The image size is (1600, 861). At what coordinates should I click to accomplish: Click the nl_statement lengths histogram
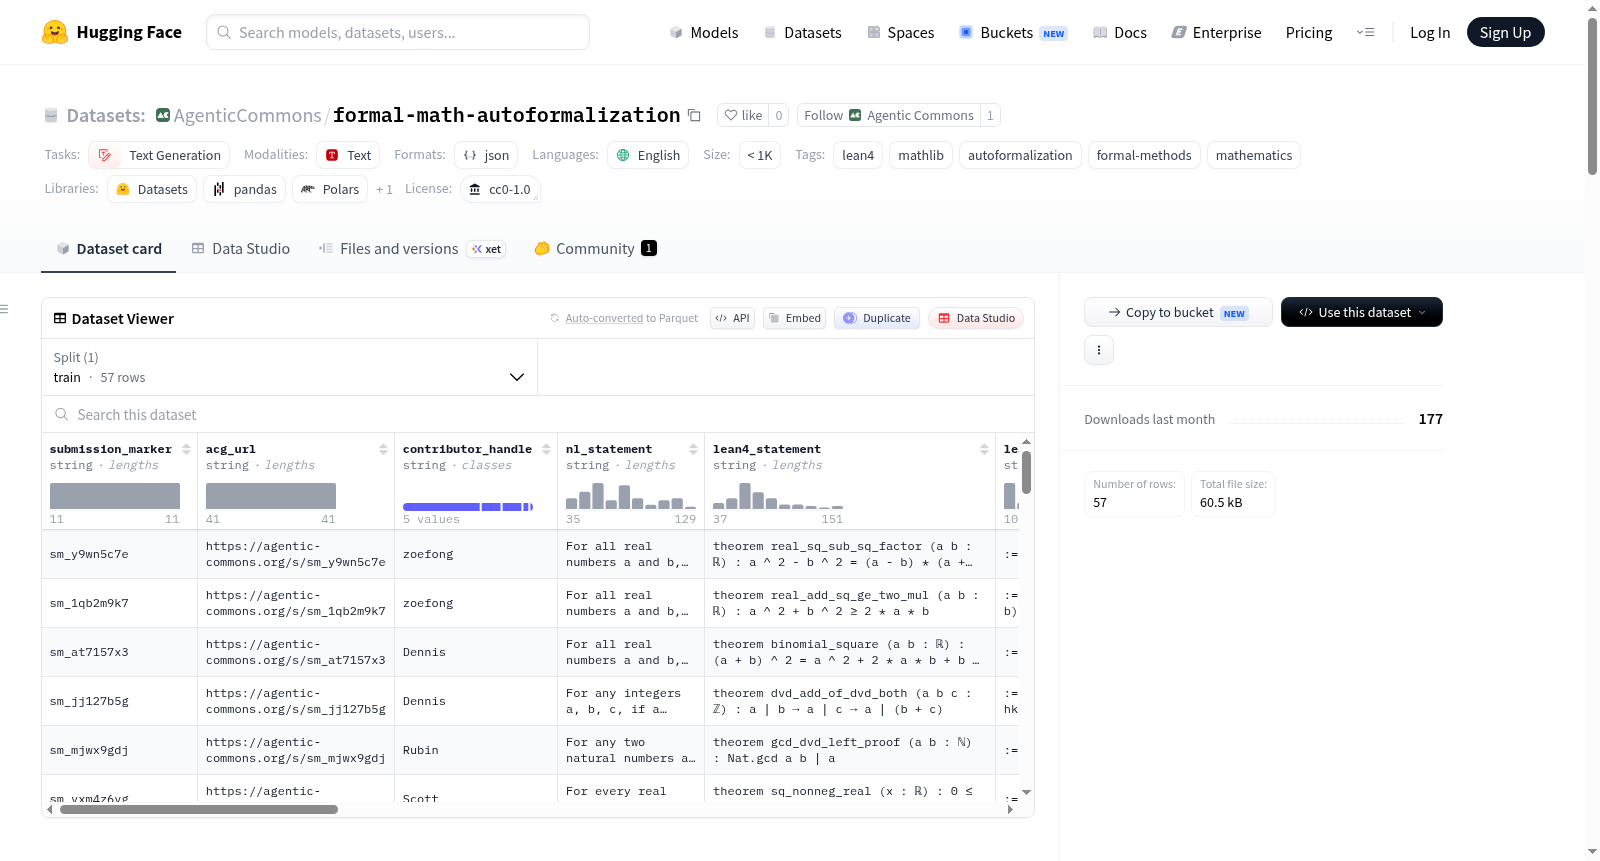tap(630, 496)
